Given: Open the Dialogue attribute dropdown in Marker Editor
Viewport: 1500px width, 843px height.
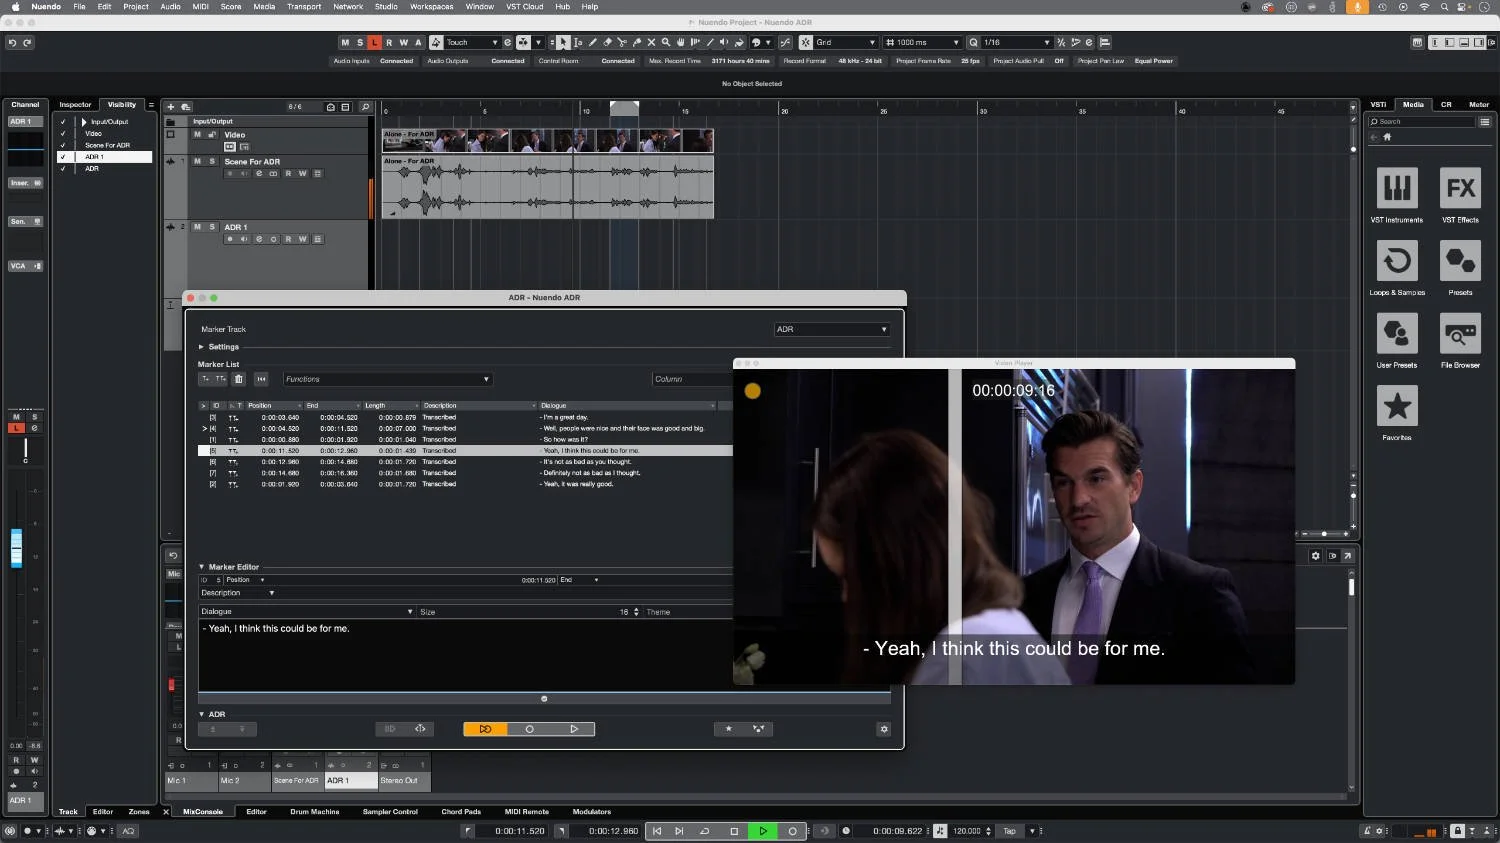Looking at the screenshot, I should (x=307, y=611).
